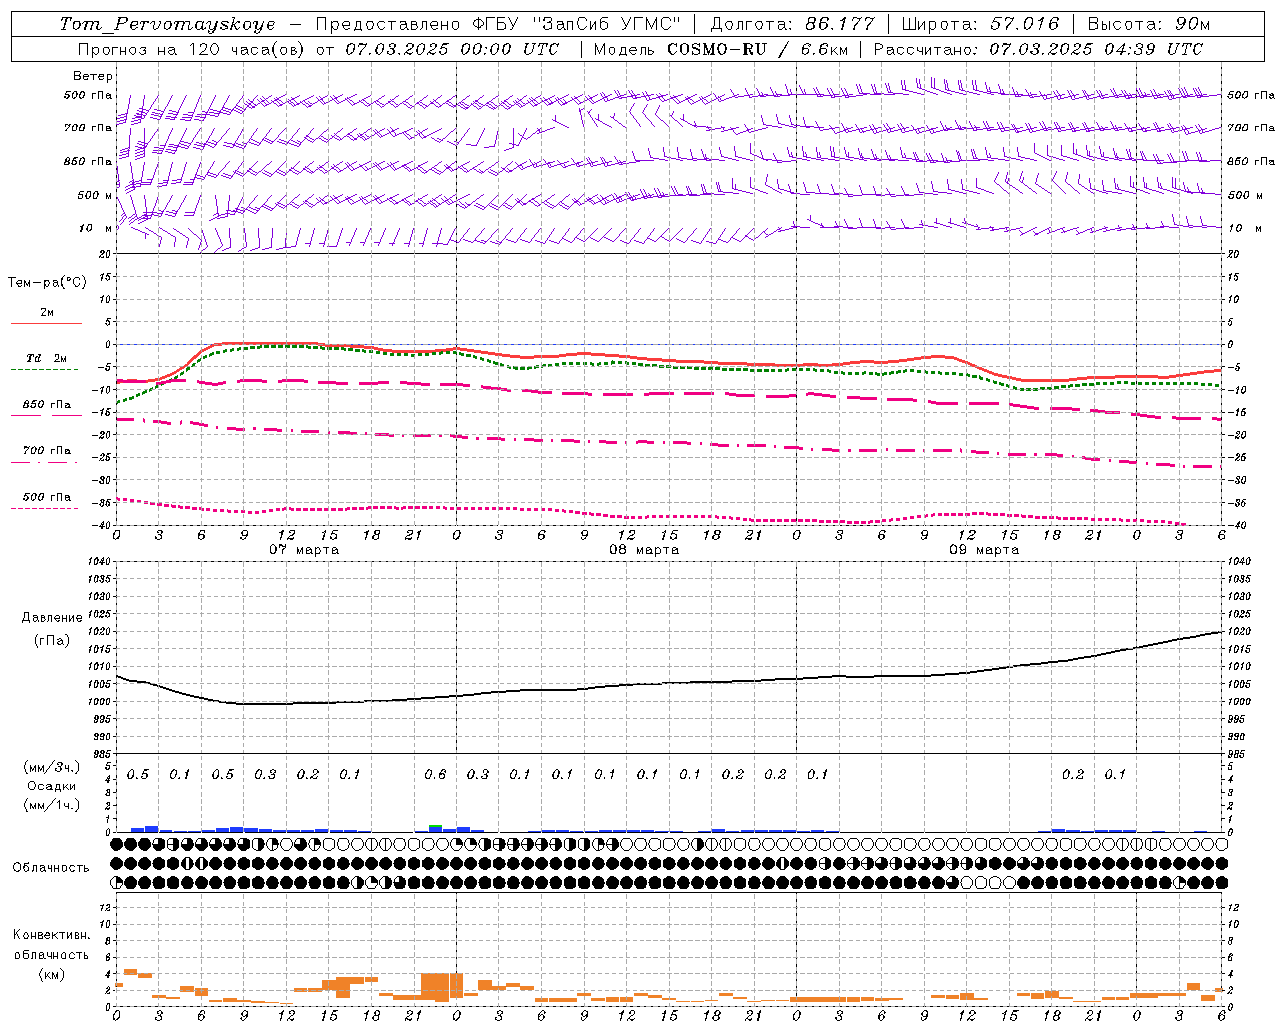
Task: Select the Широта: 57.016 value
Action: point(980,24)
